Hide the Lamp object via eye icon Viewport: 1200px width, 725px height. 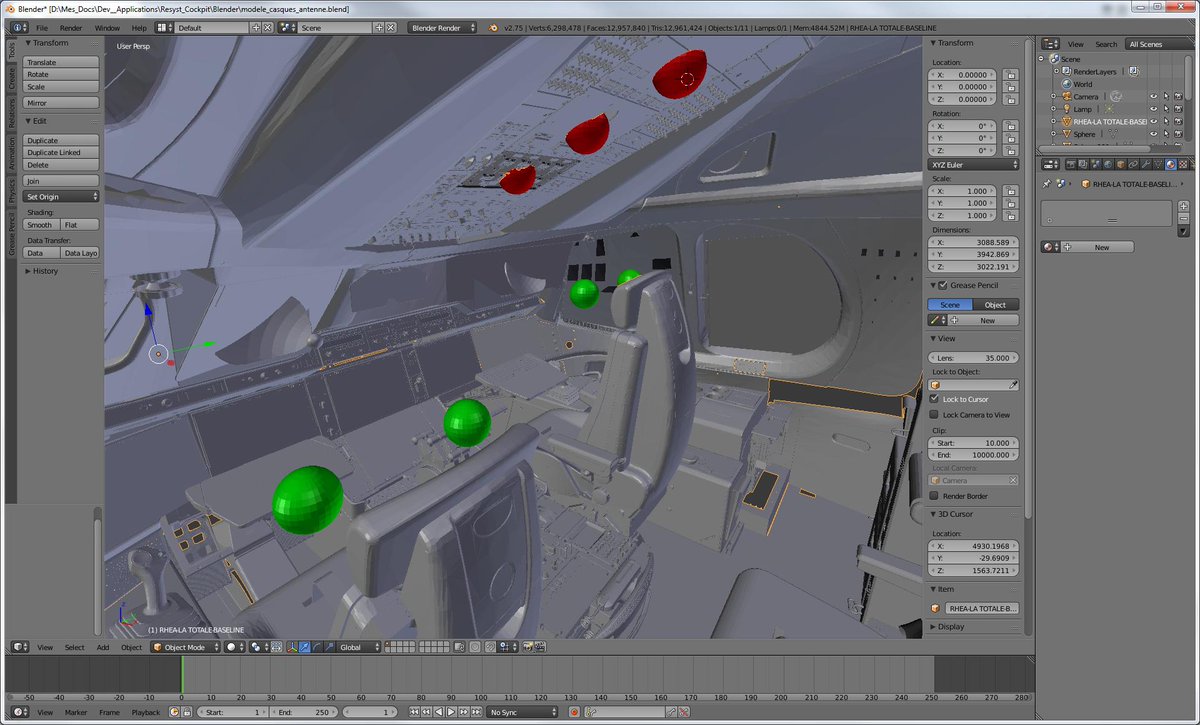point(1153,109)
